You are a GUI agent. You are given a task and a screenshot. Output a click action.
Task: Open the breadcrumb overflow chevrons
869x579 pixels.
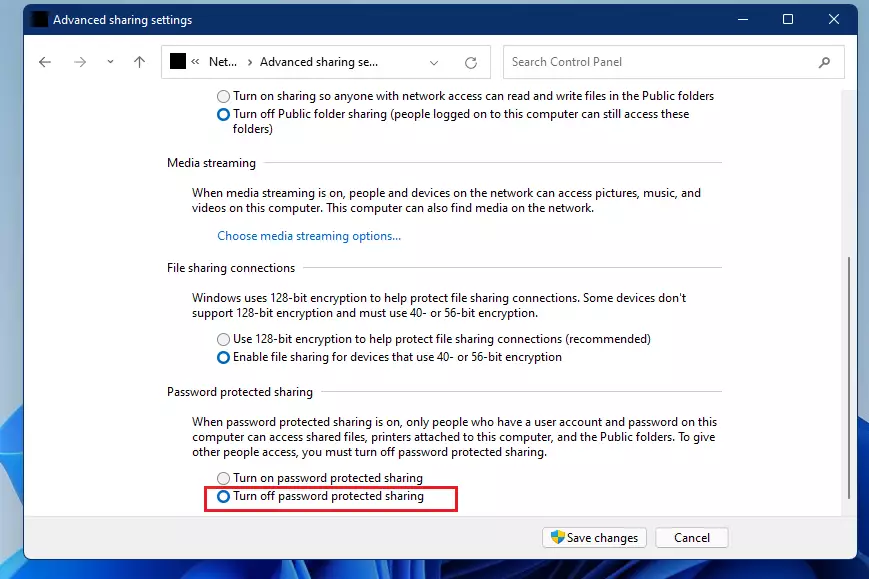[x=195, y=62]
